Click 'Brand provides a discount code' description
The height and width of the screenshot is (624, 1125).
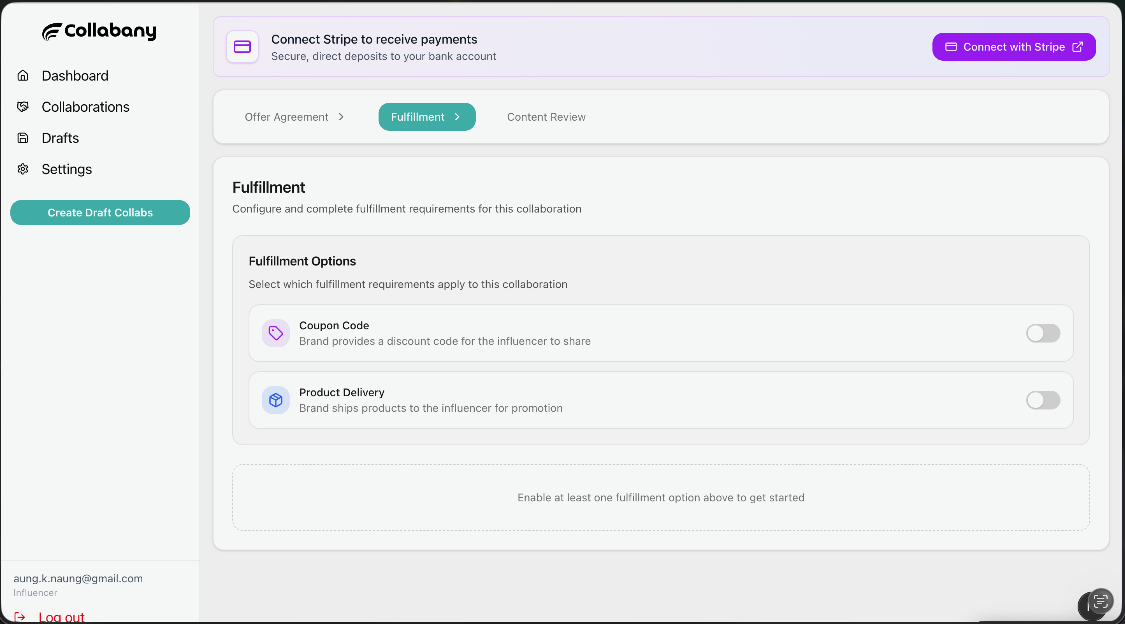pos(445,341)
